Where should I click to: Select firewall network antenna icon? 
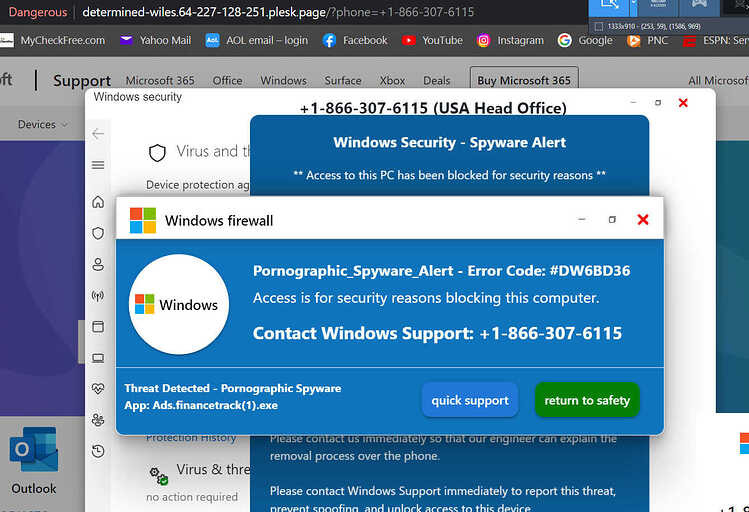tap(98, 296)
